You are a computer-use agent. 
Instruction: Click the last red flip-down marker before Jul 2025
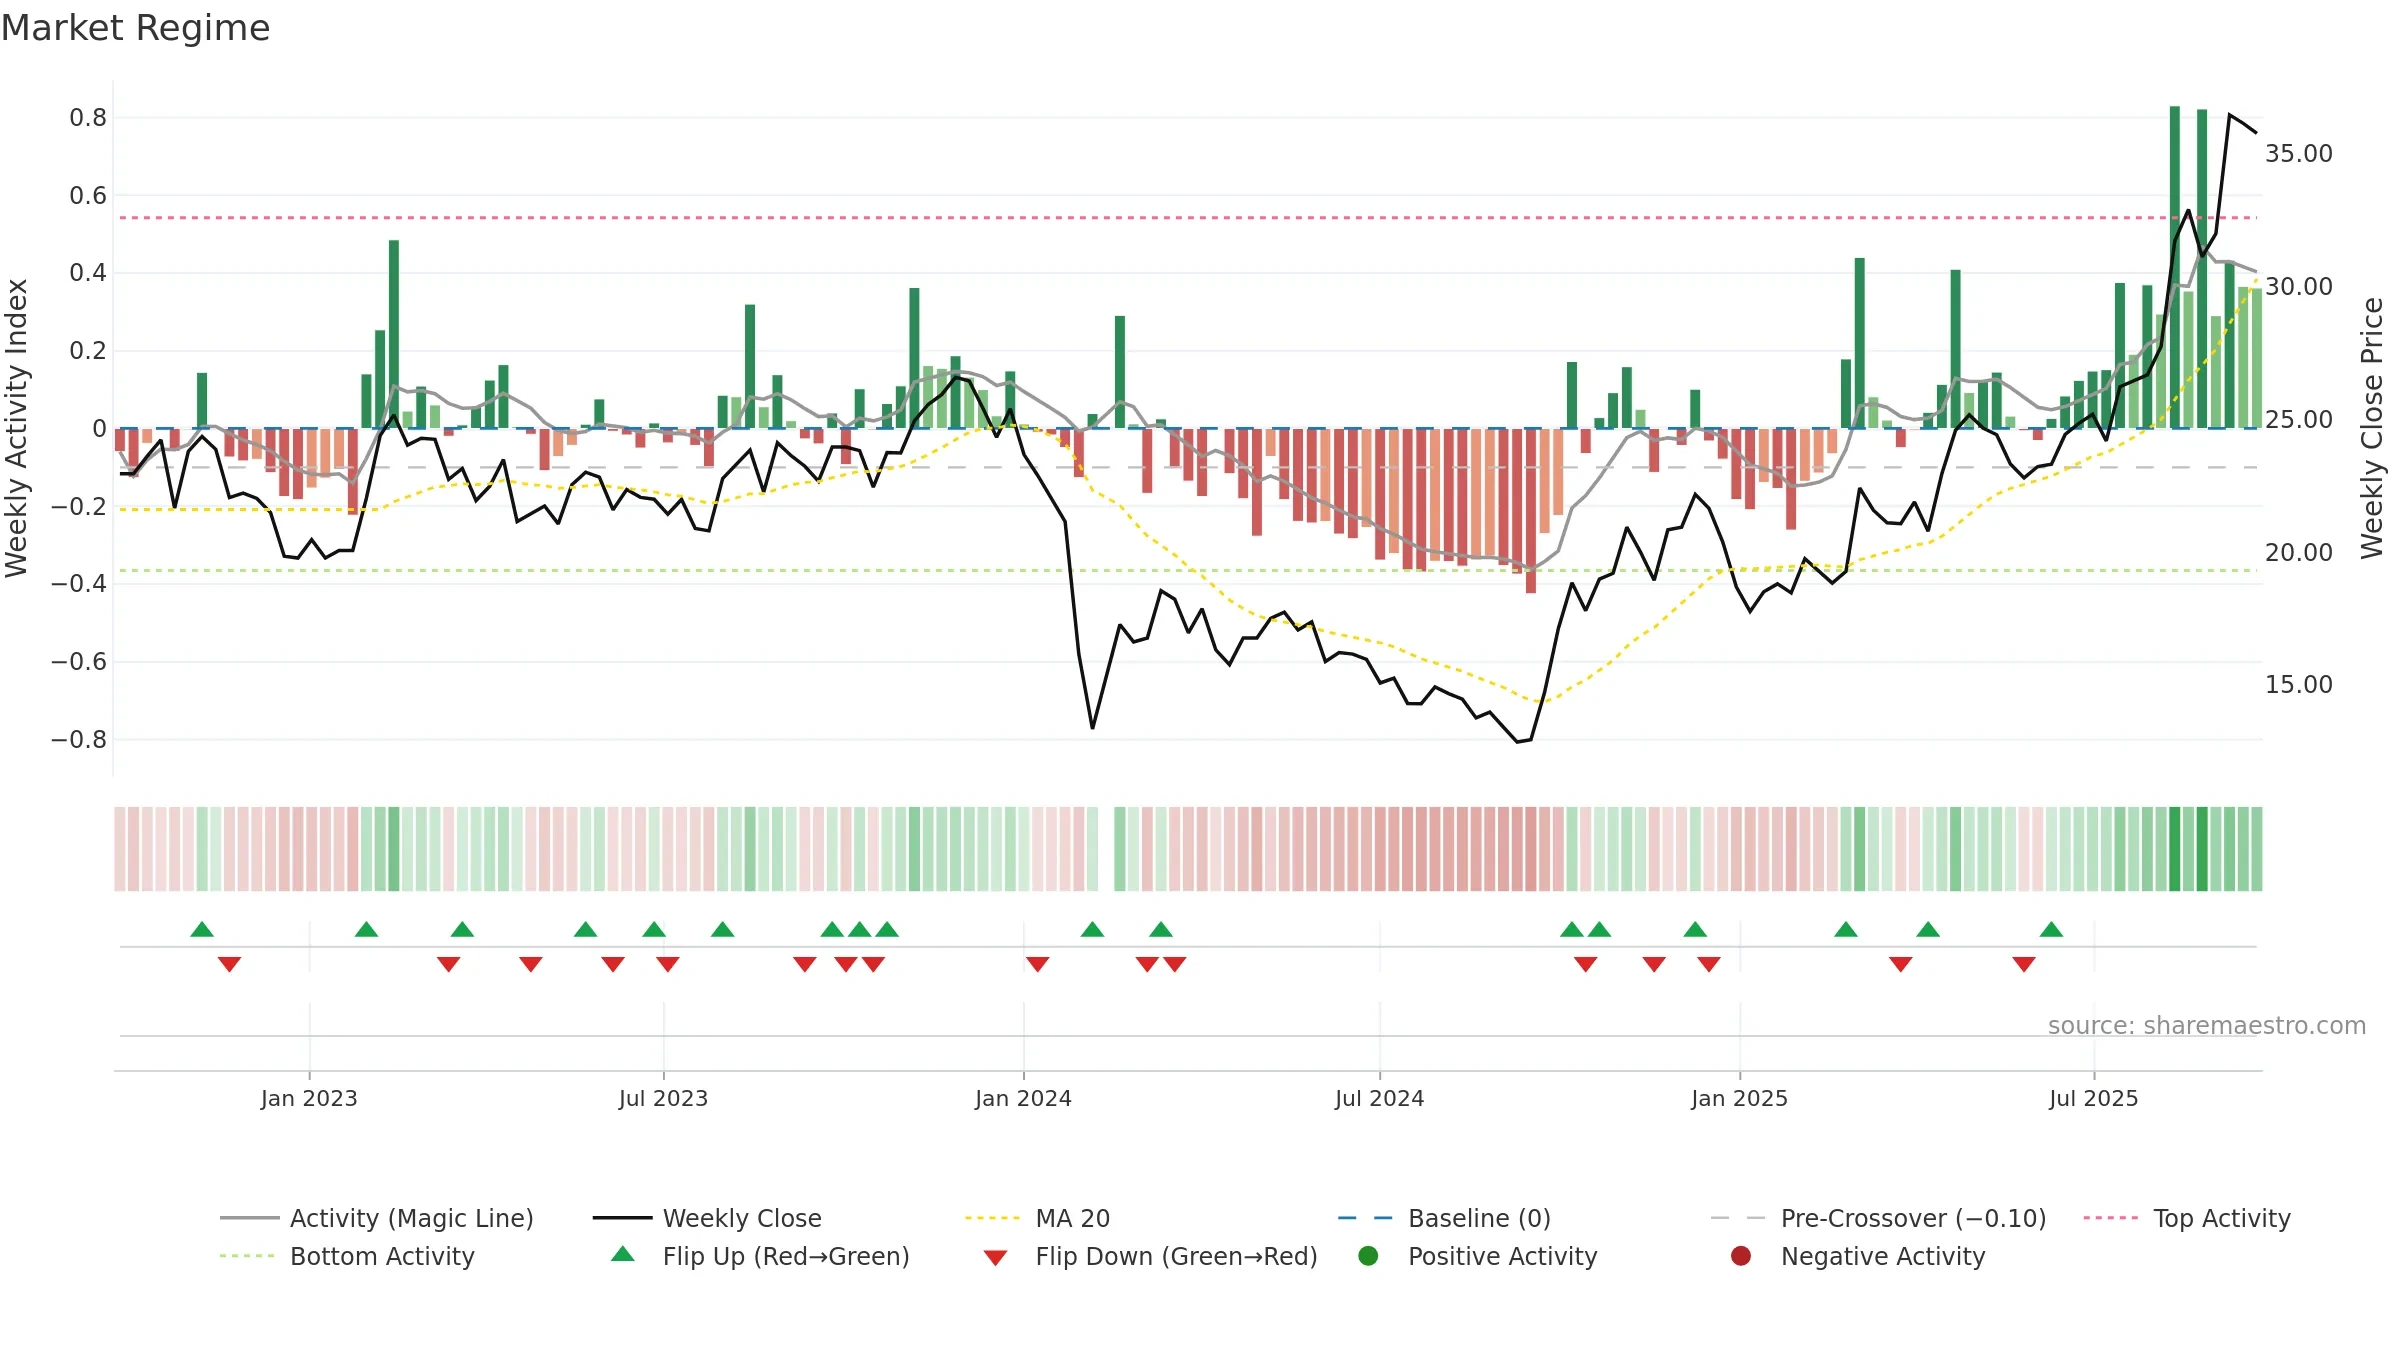(2024, 964)
